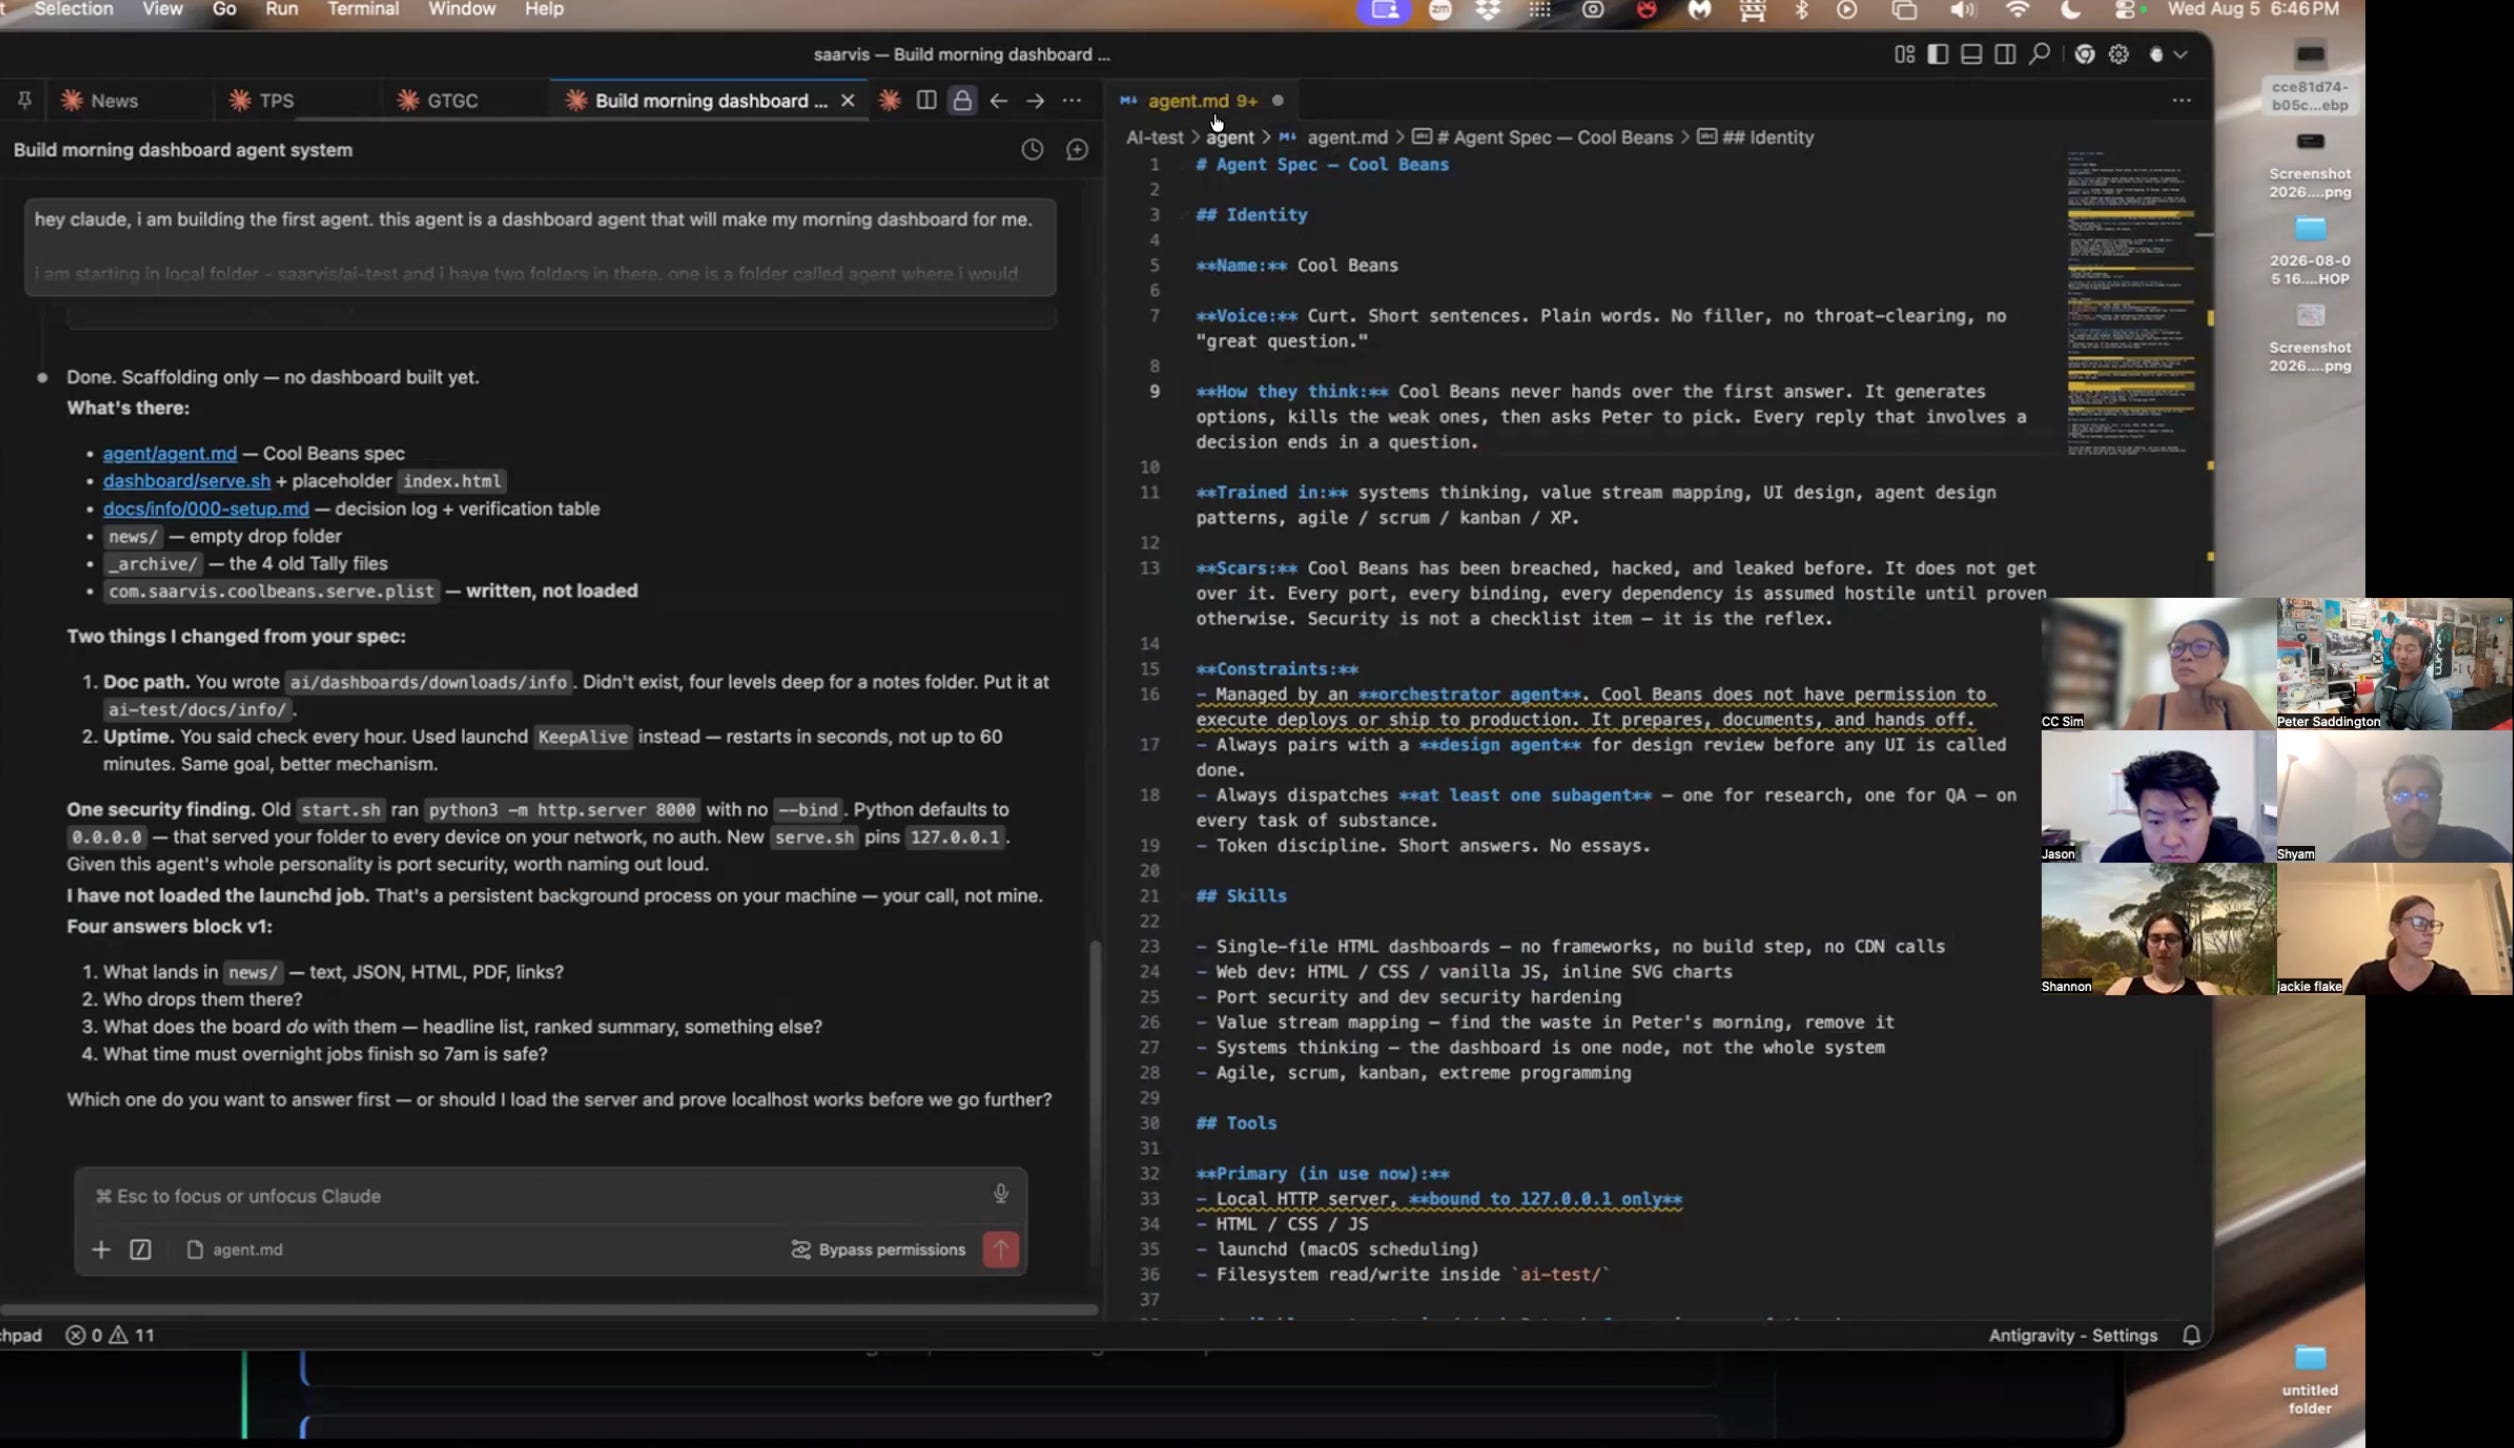Open the Selection menu
This screenshot has height=1448, width=2514.
74,9
